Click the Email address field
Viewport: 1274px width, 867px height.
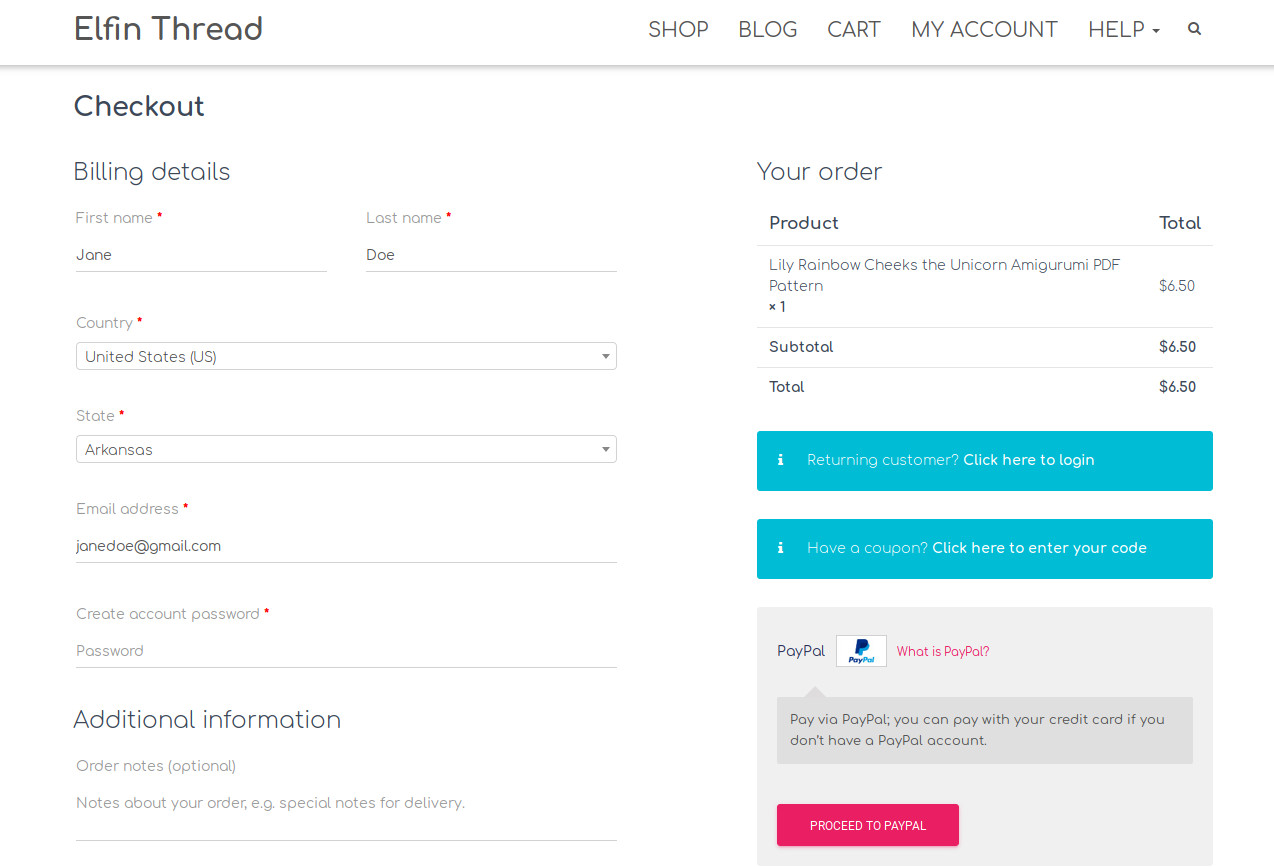point(346,546)
